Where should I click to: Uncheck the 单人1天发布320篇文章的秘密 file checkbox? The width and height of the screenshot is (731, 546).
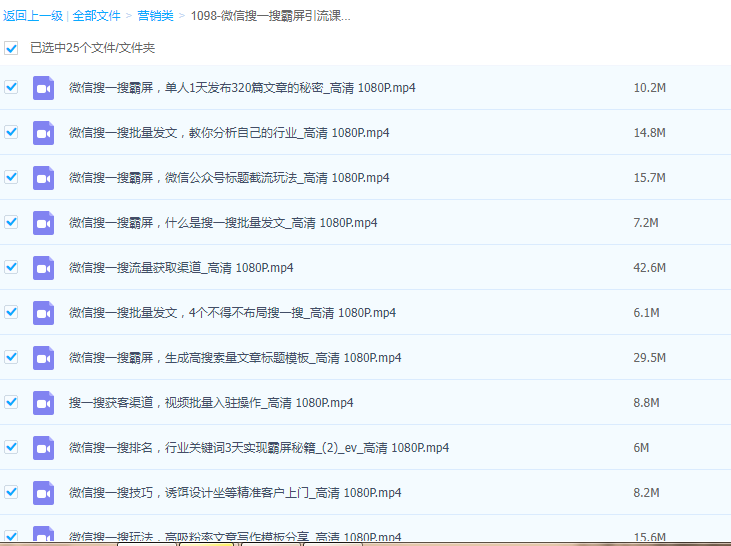(11, 87)
